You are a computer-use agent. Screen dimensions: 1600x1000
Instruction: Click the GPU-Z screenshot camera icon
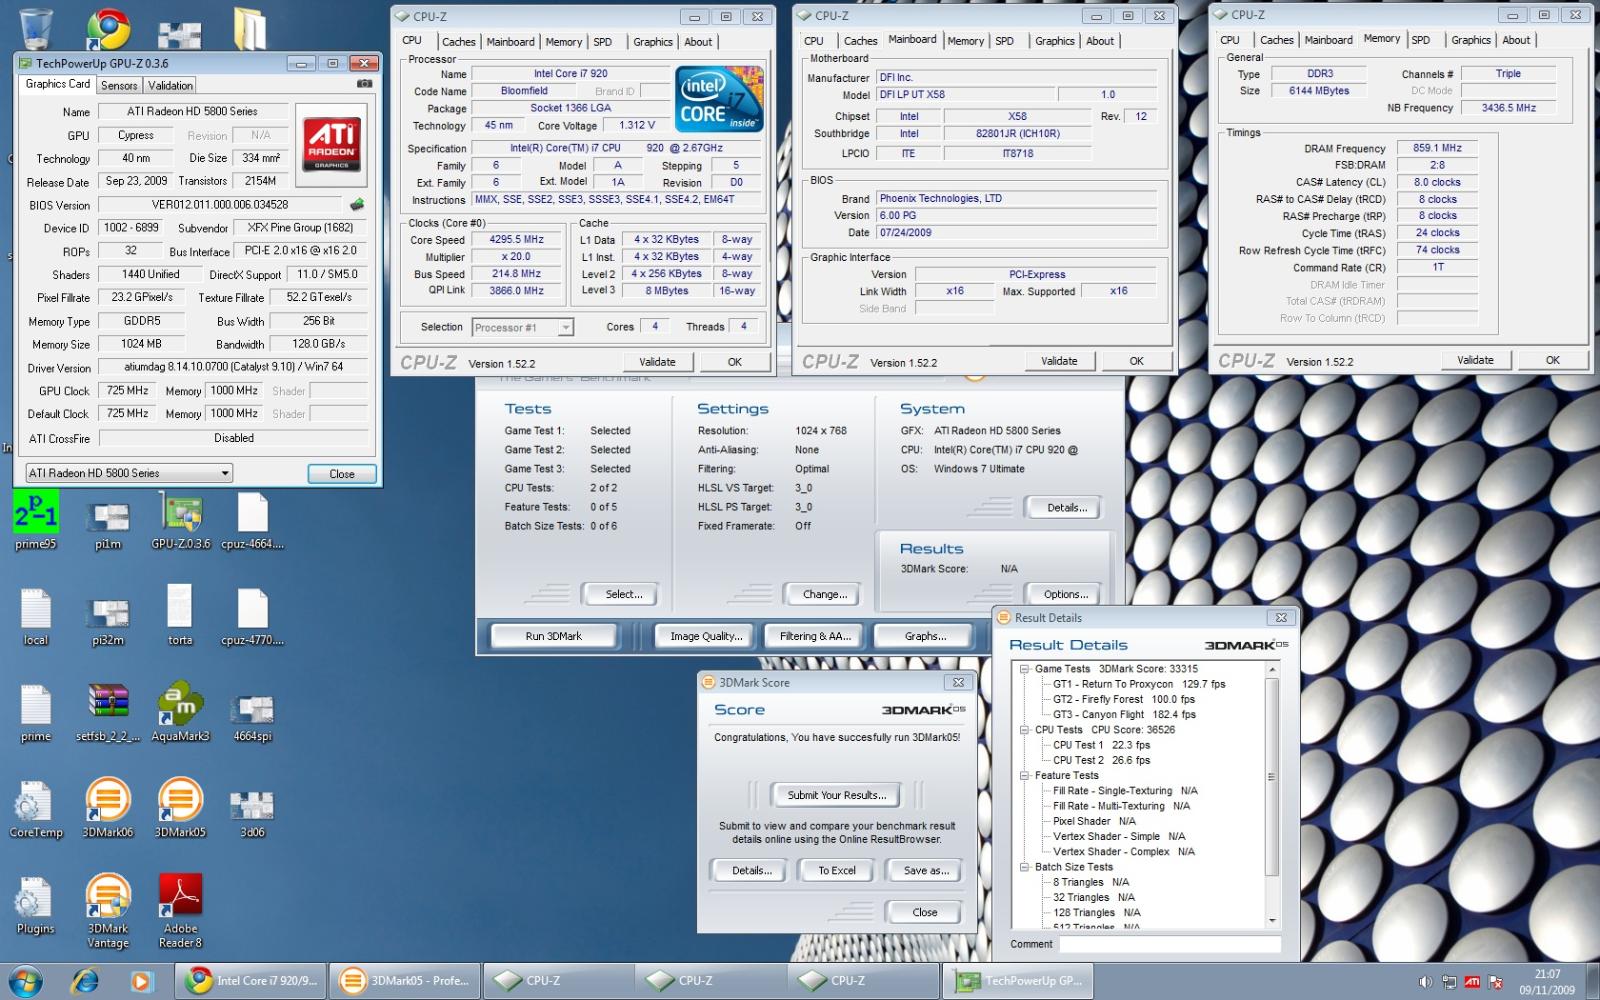tap(365, 84)
